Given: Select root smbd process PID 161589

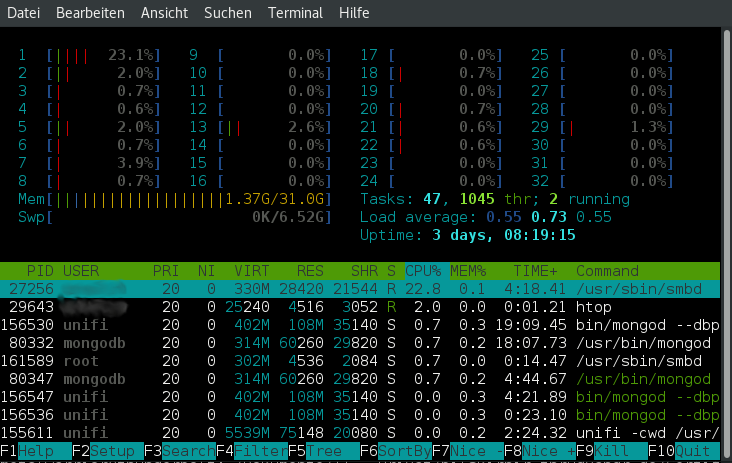Looking at the screenshot, I should (360, 361).
